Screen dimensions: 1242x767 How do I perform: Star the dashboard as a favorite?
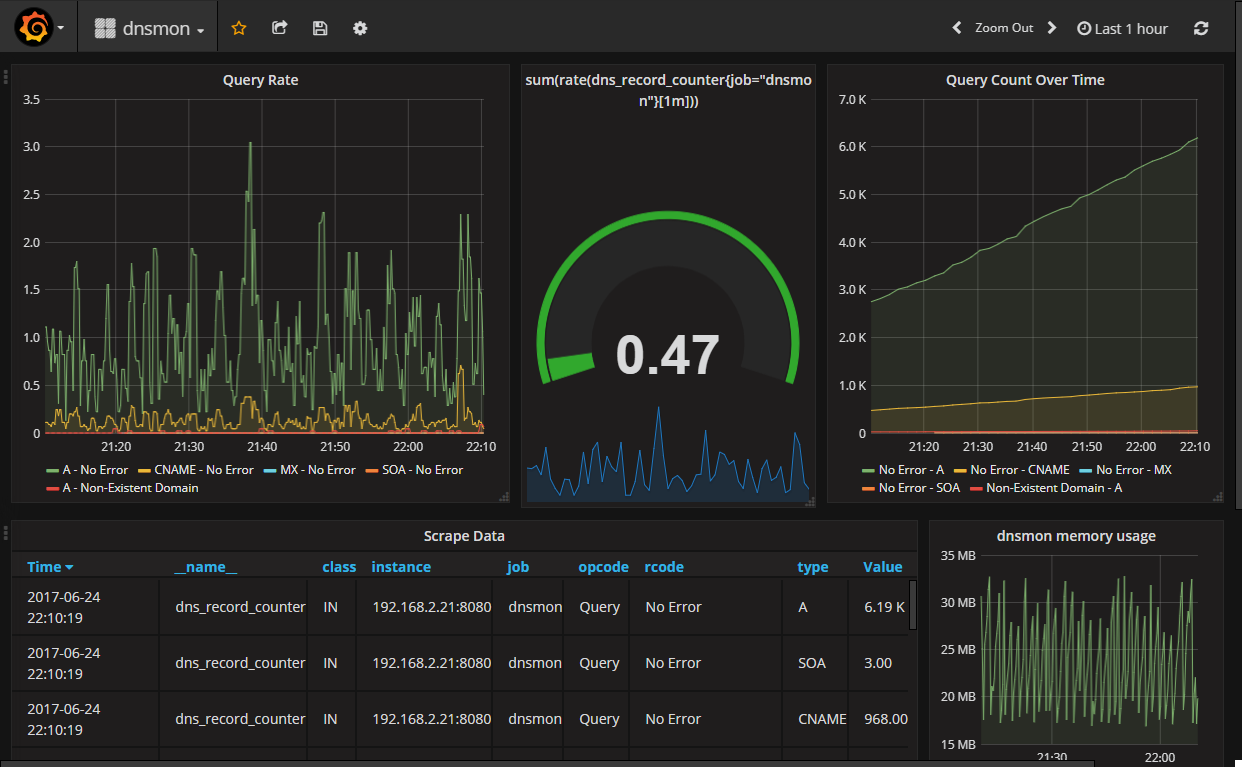239,28
